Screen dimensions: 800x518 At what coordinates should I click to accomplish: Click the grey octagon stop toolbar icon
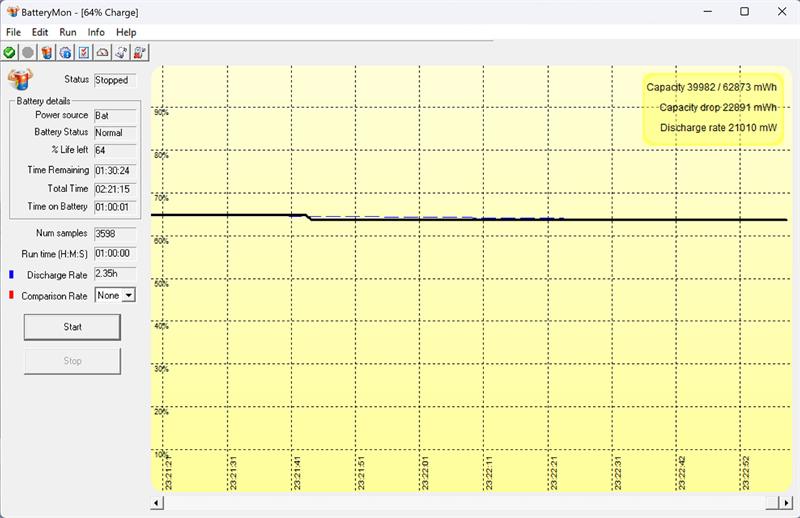28,53
